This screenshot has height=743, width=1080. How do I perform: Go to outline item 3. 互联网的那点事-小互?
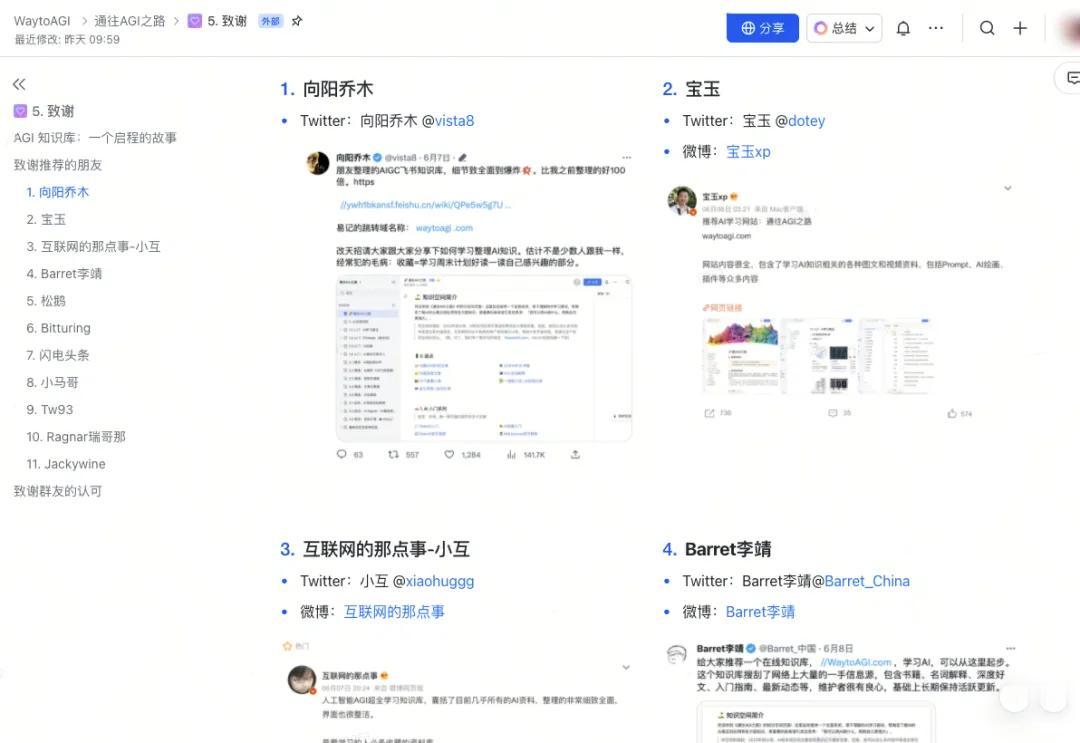[x=93, y=247]
